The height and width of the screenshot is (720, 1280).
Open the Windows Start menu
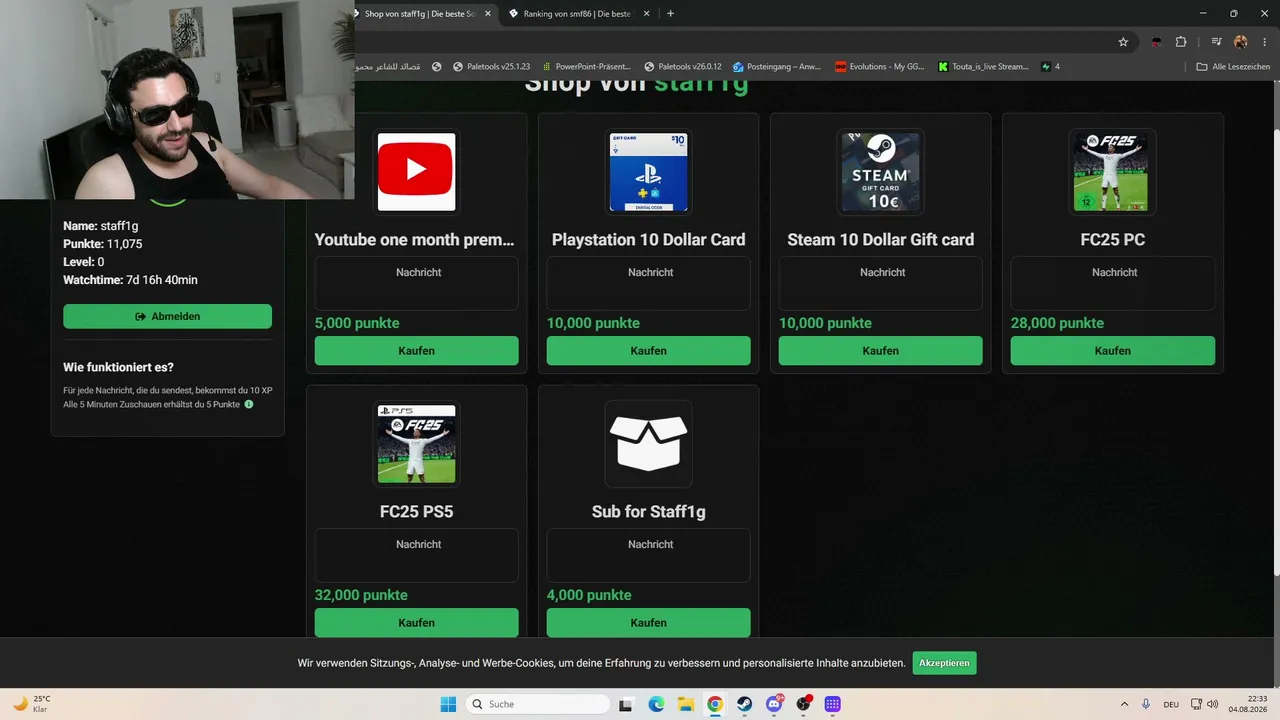coord(448,704)
